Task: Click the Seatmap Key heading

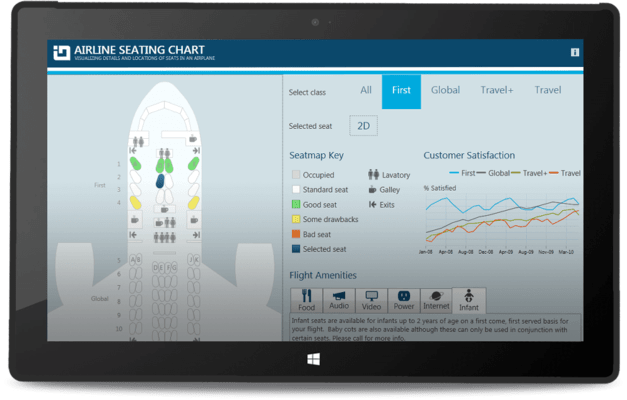Action: [316, 155]
